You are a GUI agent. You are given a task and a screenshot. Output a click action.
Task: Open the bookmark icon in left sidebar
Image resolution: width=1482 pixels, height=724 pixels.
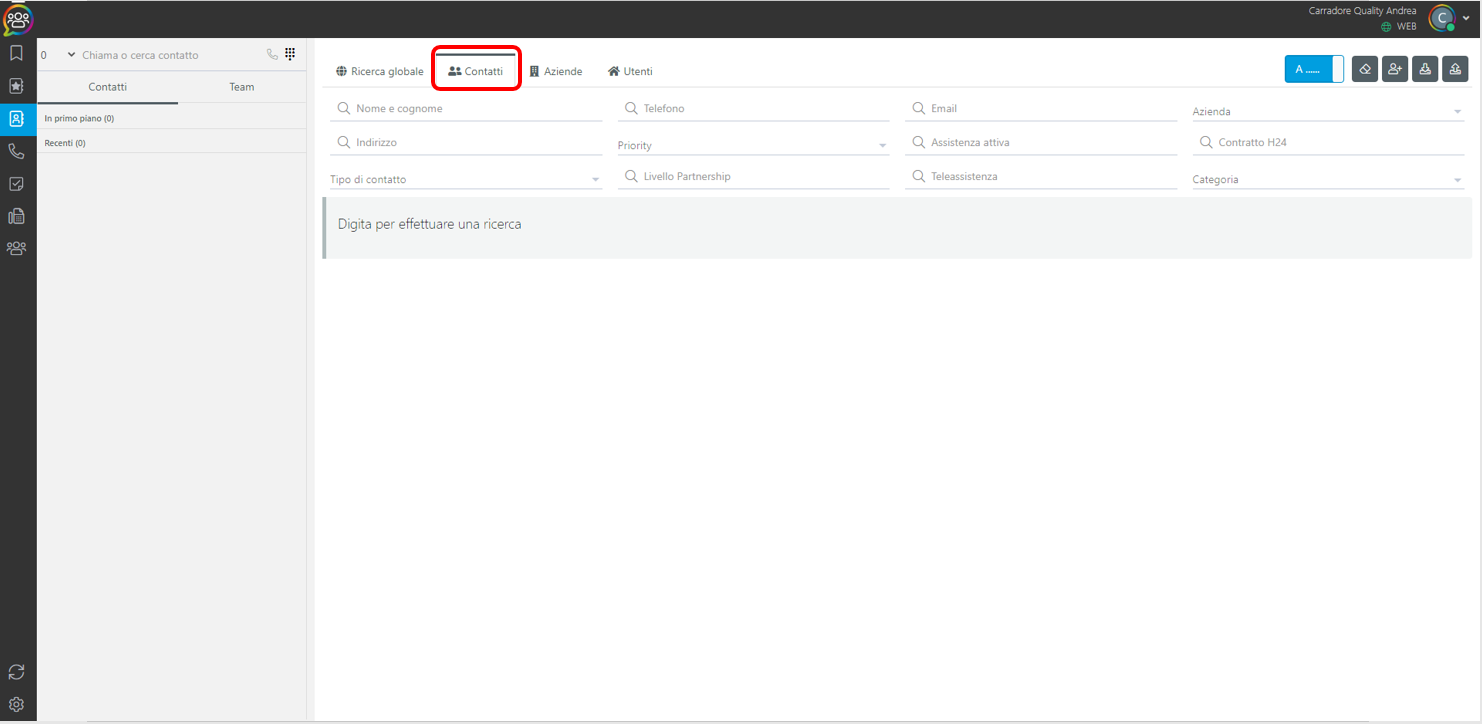(16, 54)
